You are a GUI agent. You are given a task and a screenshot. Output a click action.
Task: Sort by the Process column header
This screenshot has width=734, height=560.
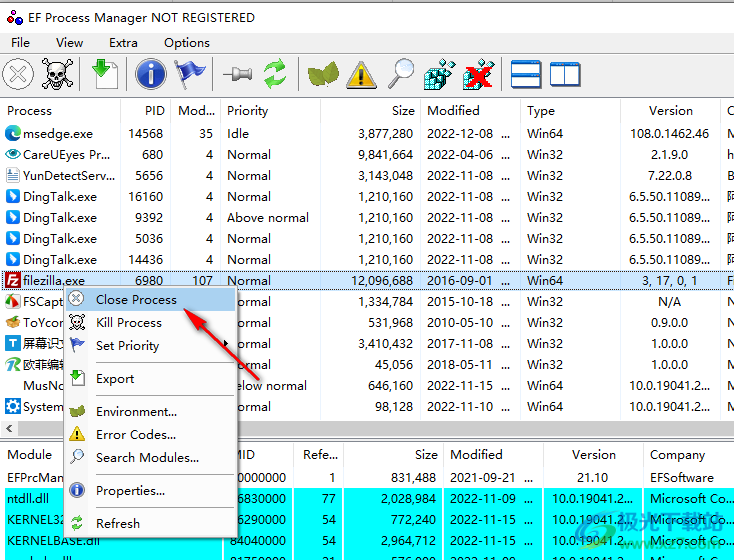coord(60,111)
